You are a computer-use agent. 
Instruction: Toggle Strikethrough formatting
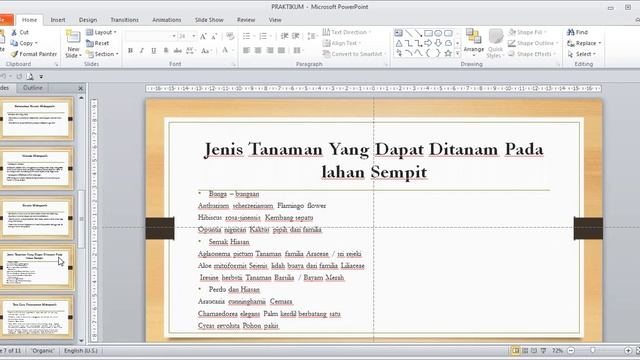[x=178, y=51]
